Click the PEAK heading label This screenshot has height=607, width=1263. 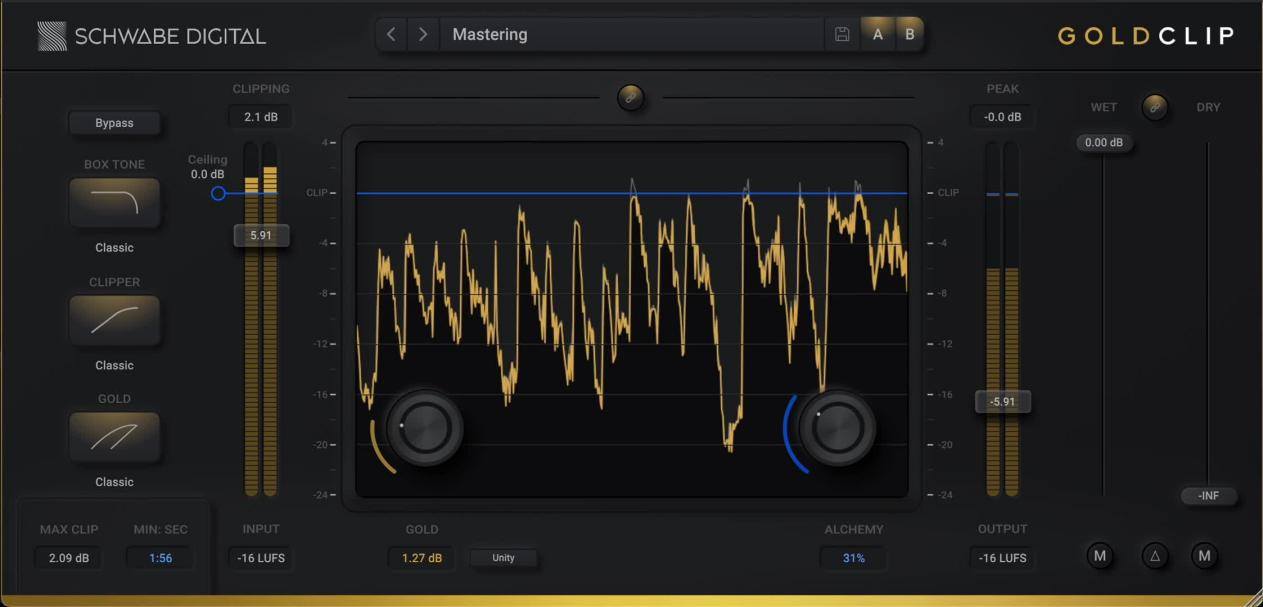pyautogui.click(x=1002, y=89)
